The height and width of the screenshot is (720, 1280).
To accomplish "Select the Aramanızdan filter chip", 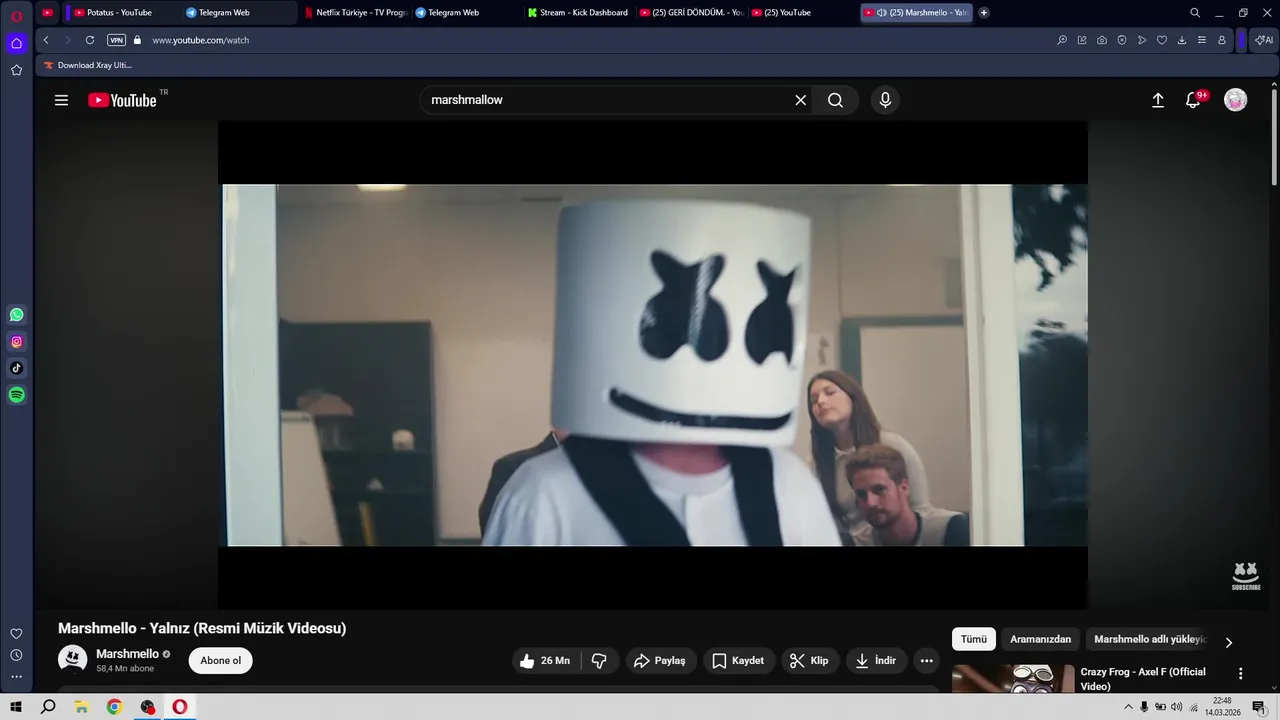I will (x=1040, y=639).
